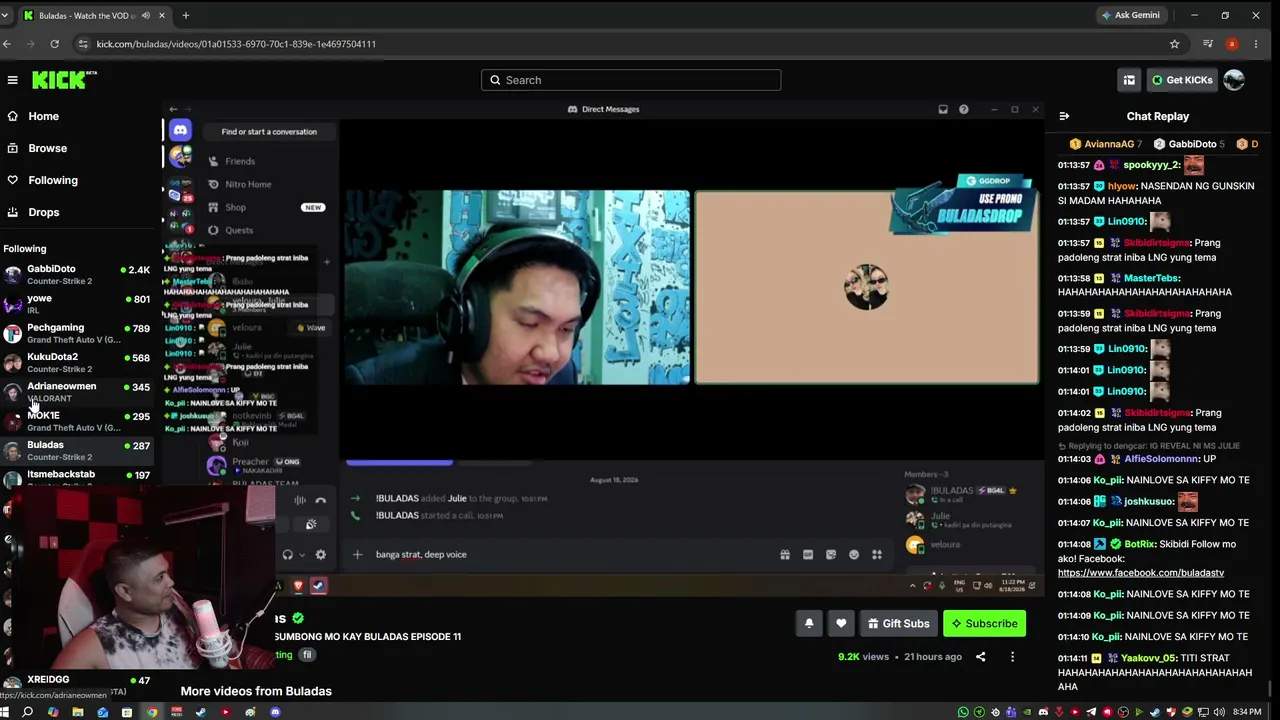View site information for kick.com
1280x720 pixels.
(x=83, y=44)
